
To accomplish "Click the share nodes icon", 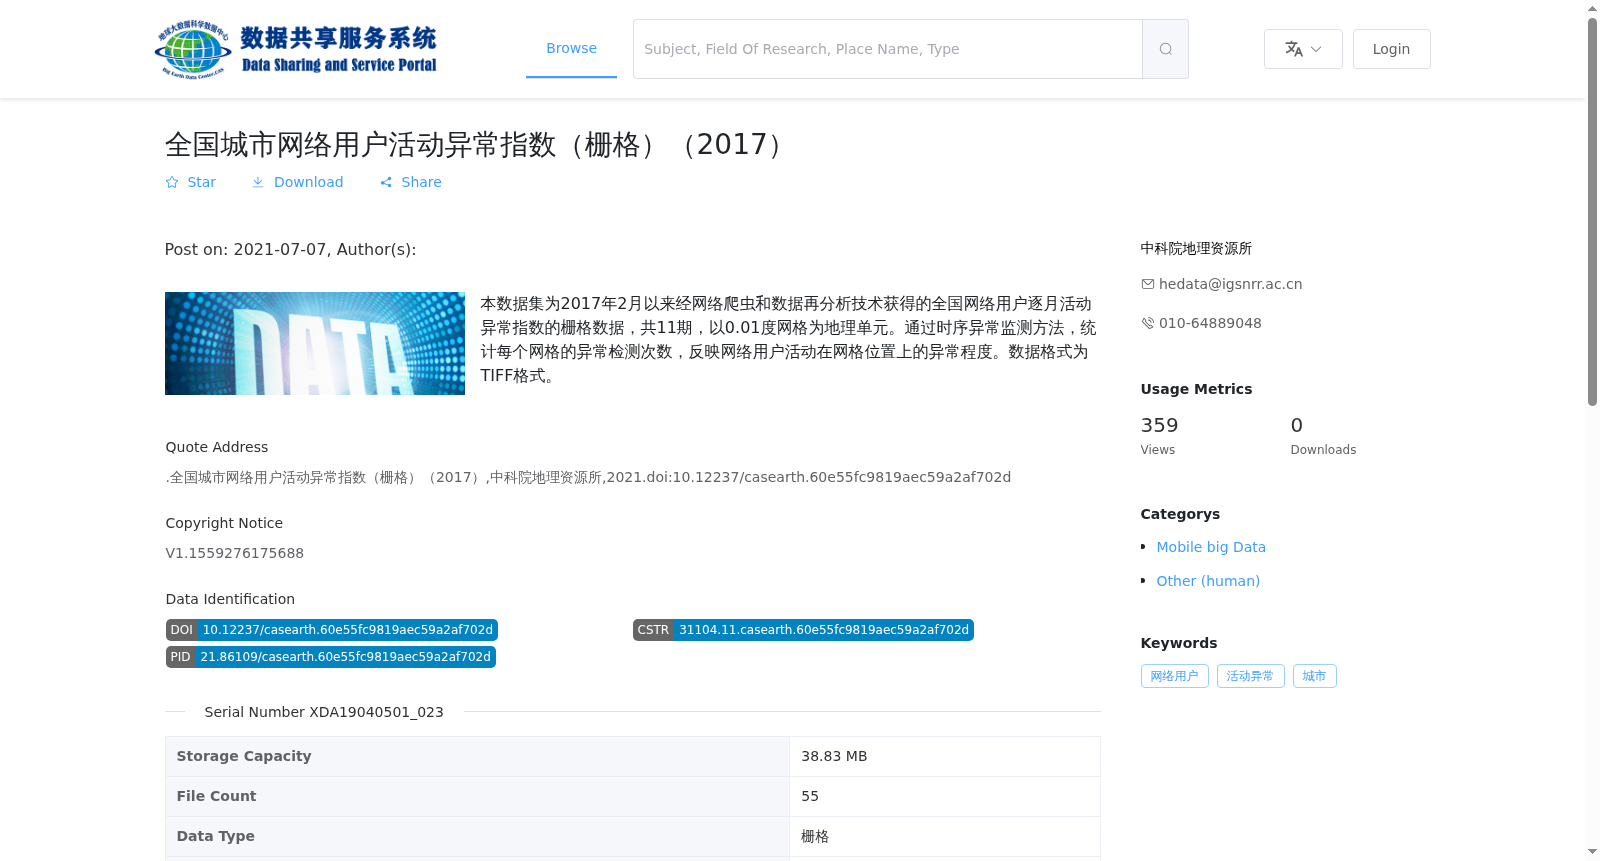I will coord(386,182).
